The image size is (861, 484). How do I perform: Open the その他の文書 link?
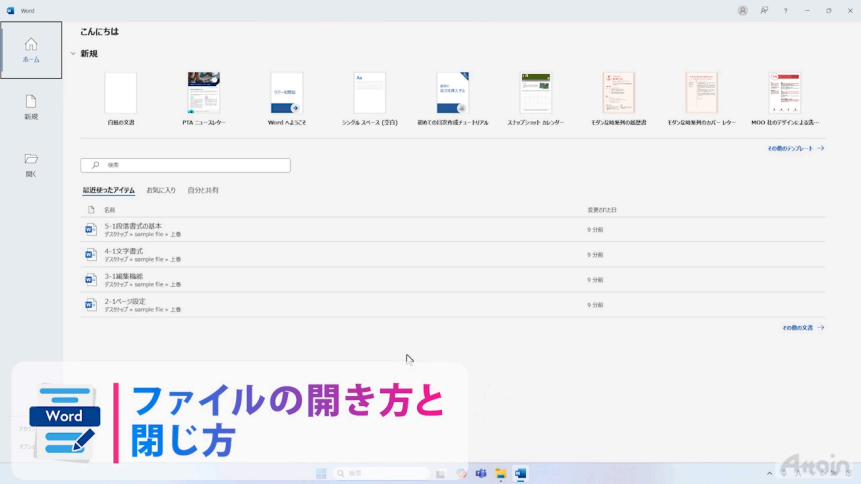click(x=802, y=327)
